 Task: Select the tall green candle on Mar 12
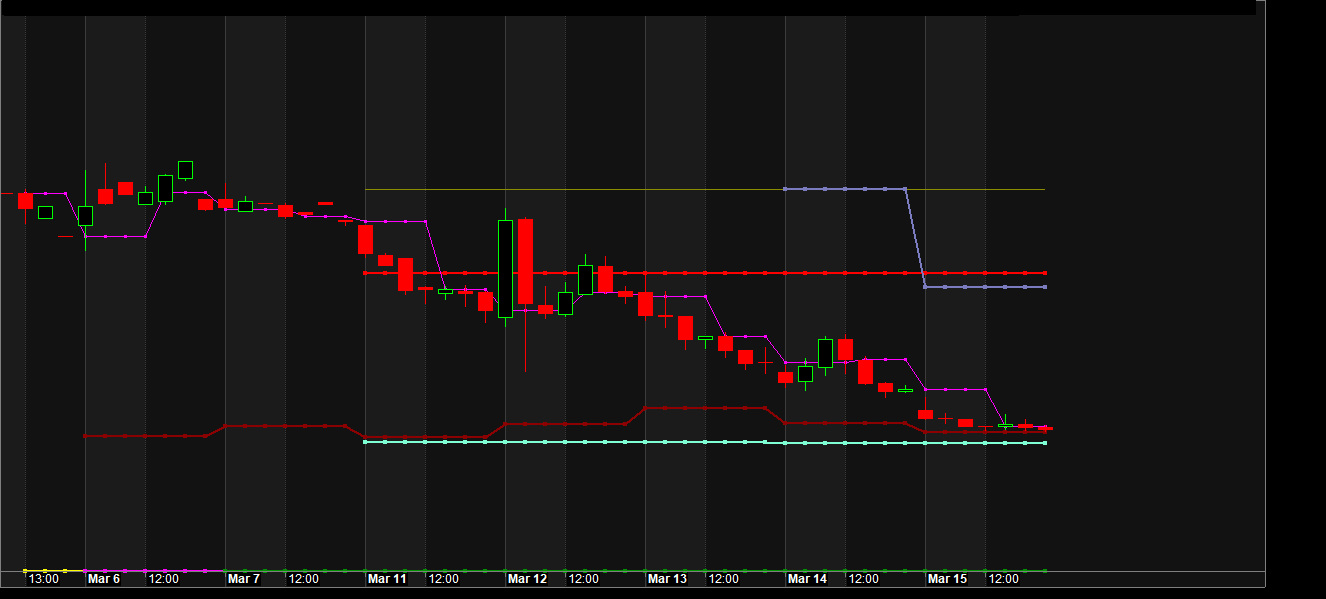click(505, 268)
